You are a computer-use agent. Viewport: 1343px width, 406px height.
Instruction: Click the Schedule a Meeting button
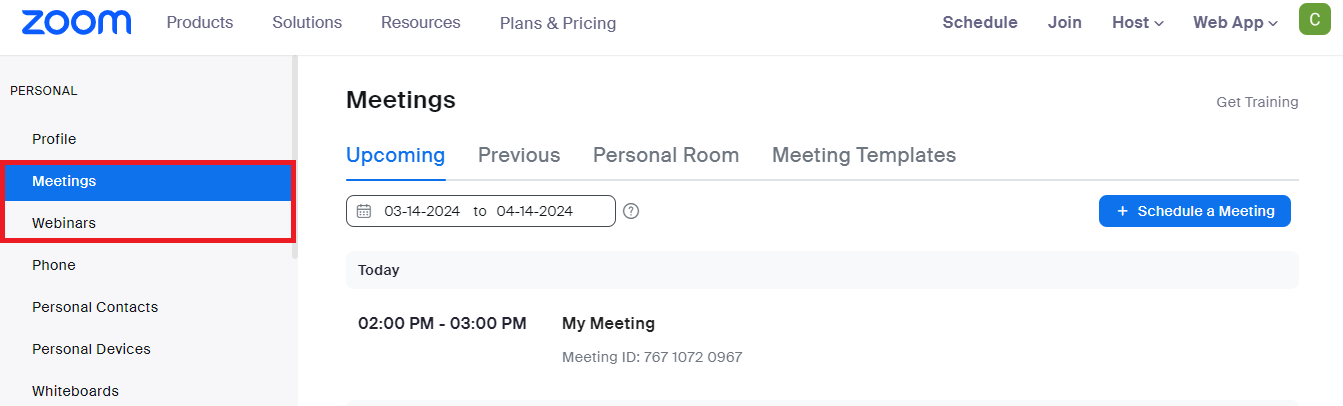point(1195,211)
